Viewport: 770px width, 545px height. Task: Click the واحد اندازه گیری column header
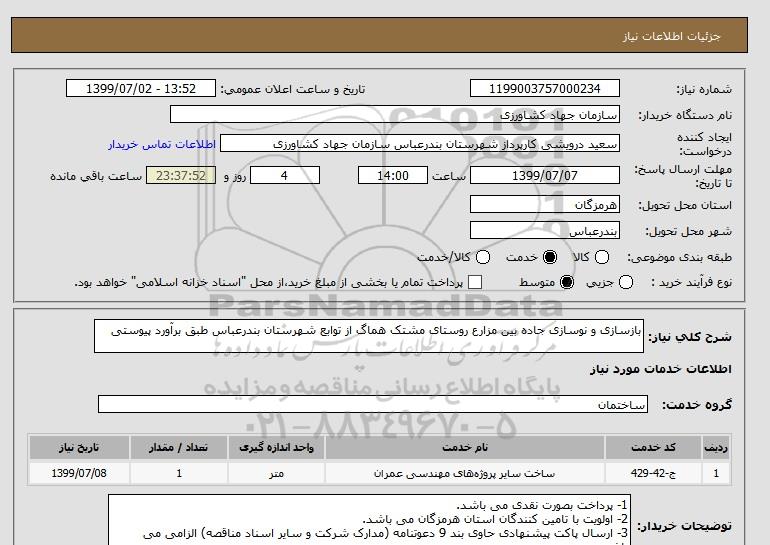(x=276, y=447)
